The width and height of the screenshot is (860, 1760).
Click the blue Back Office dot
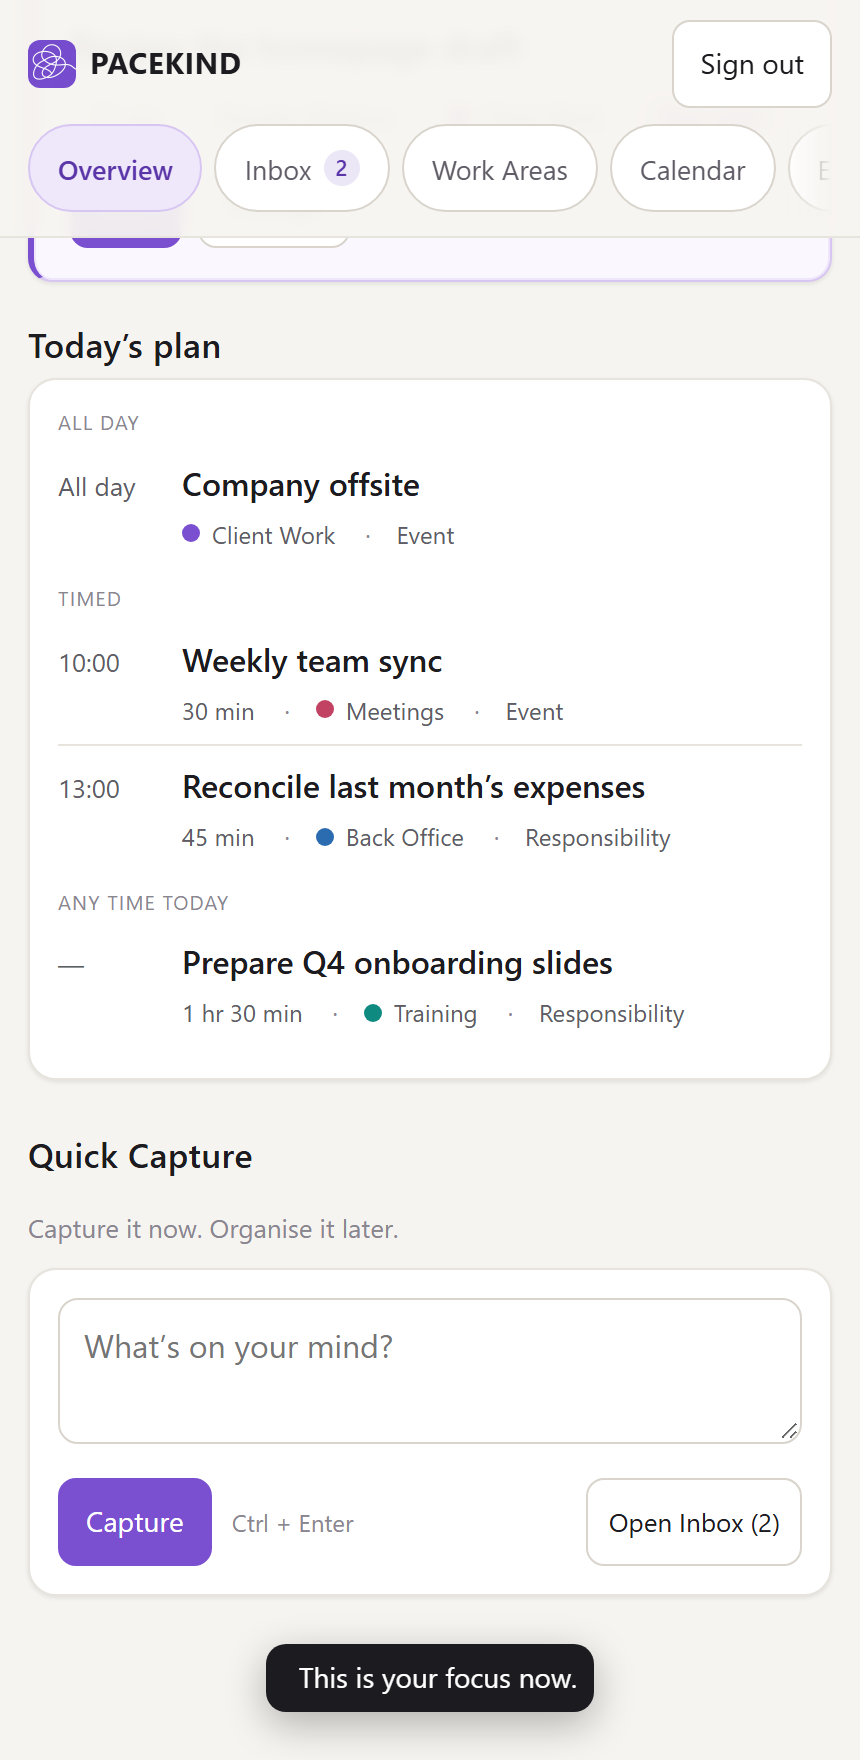coord(325,836)
